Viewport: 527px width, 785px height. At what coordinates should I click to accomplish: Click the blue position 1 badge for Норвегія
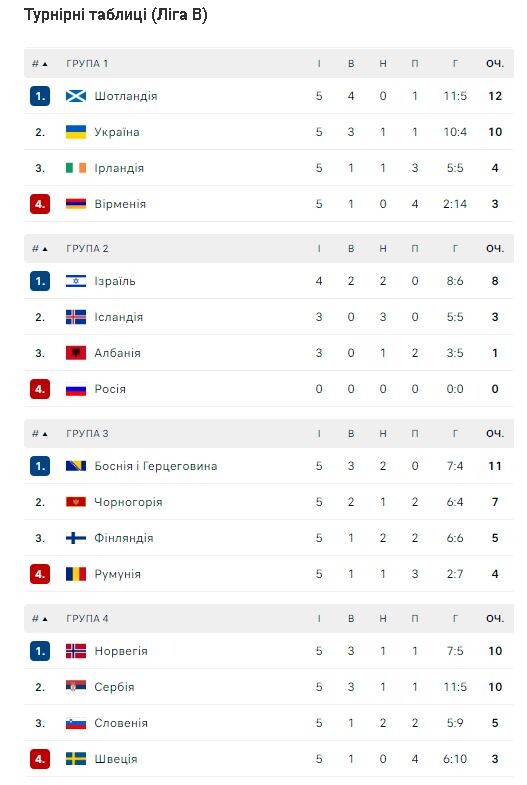[x=40, y=651]
